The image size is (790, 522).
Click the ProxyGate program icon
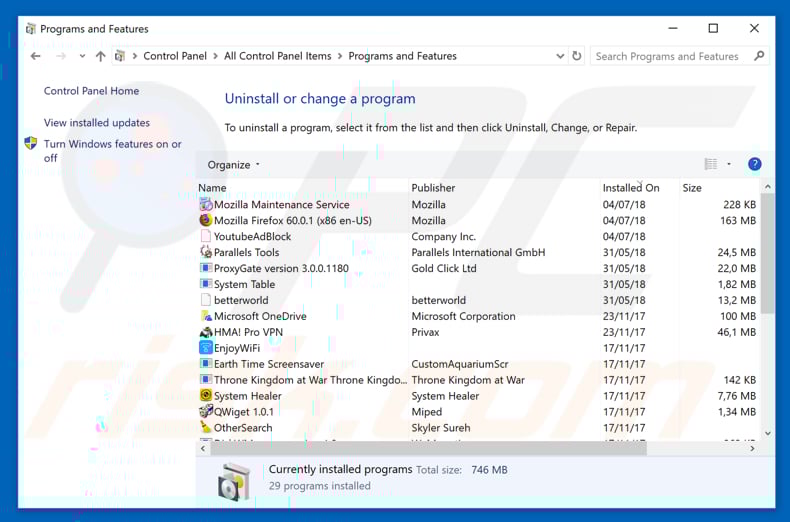pyautogui.click(x=206, y=268)
